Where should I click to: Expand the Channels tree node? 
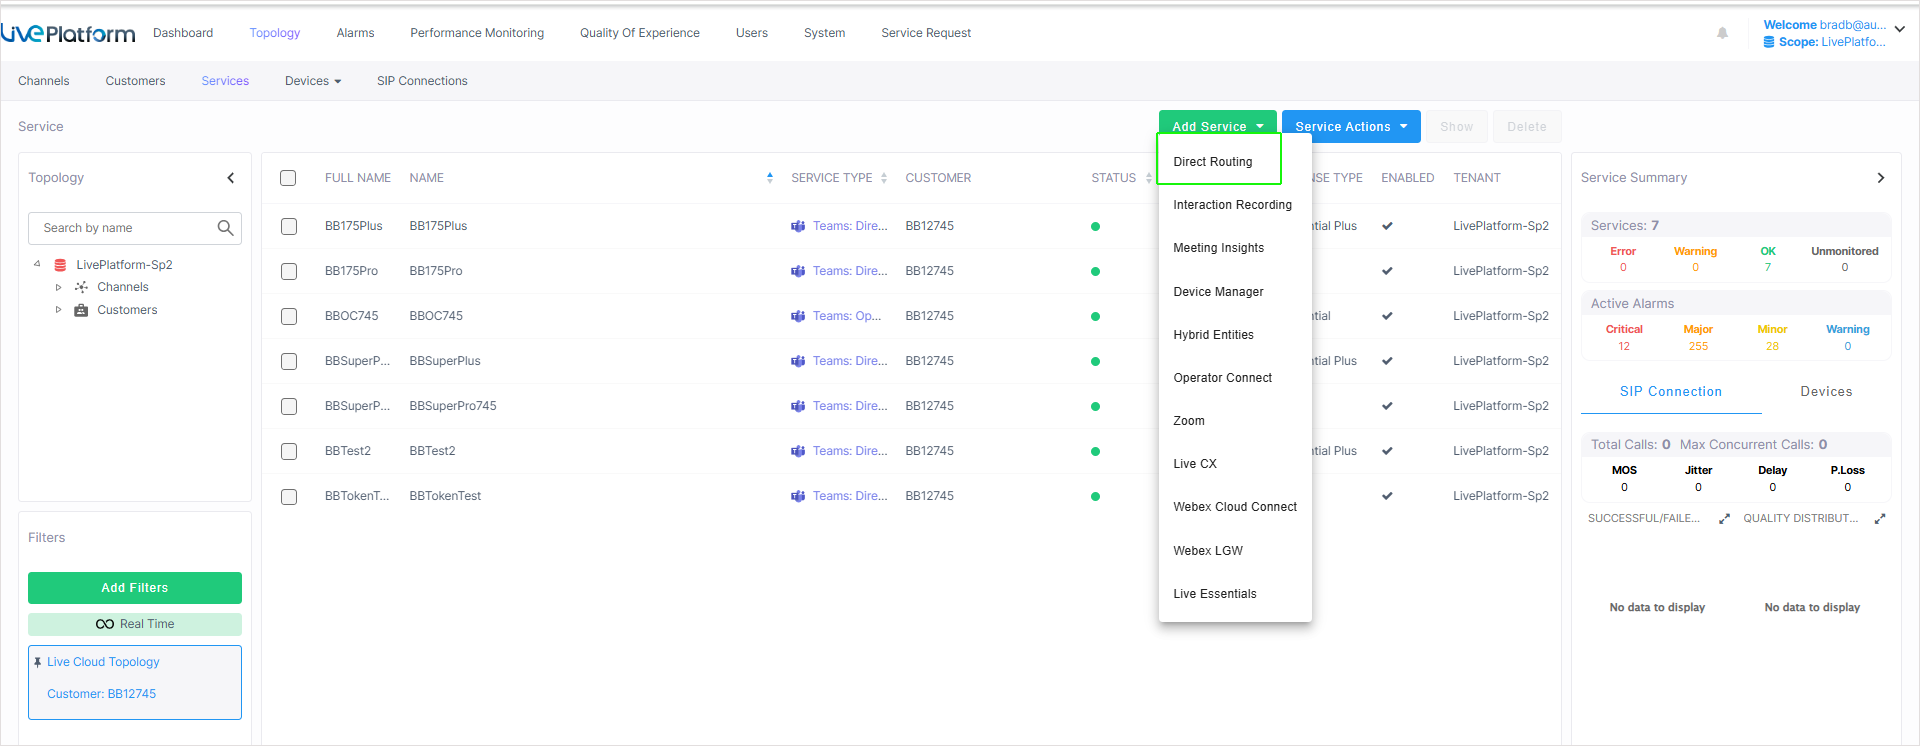[58, 287]
